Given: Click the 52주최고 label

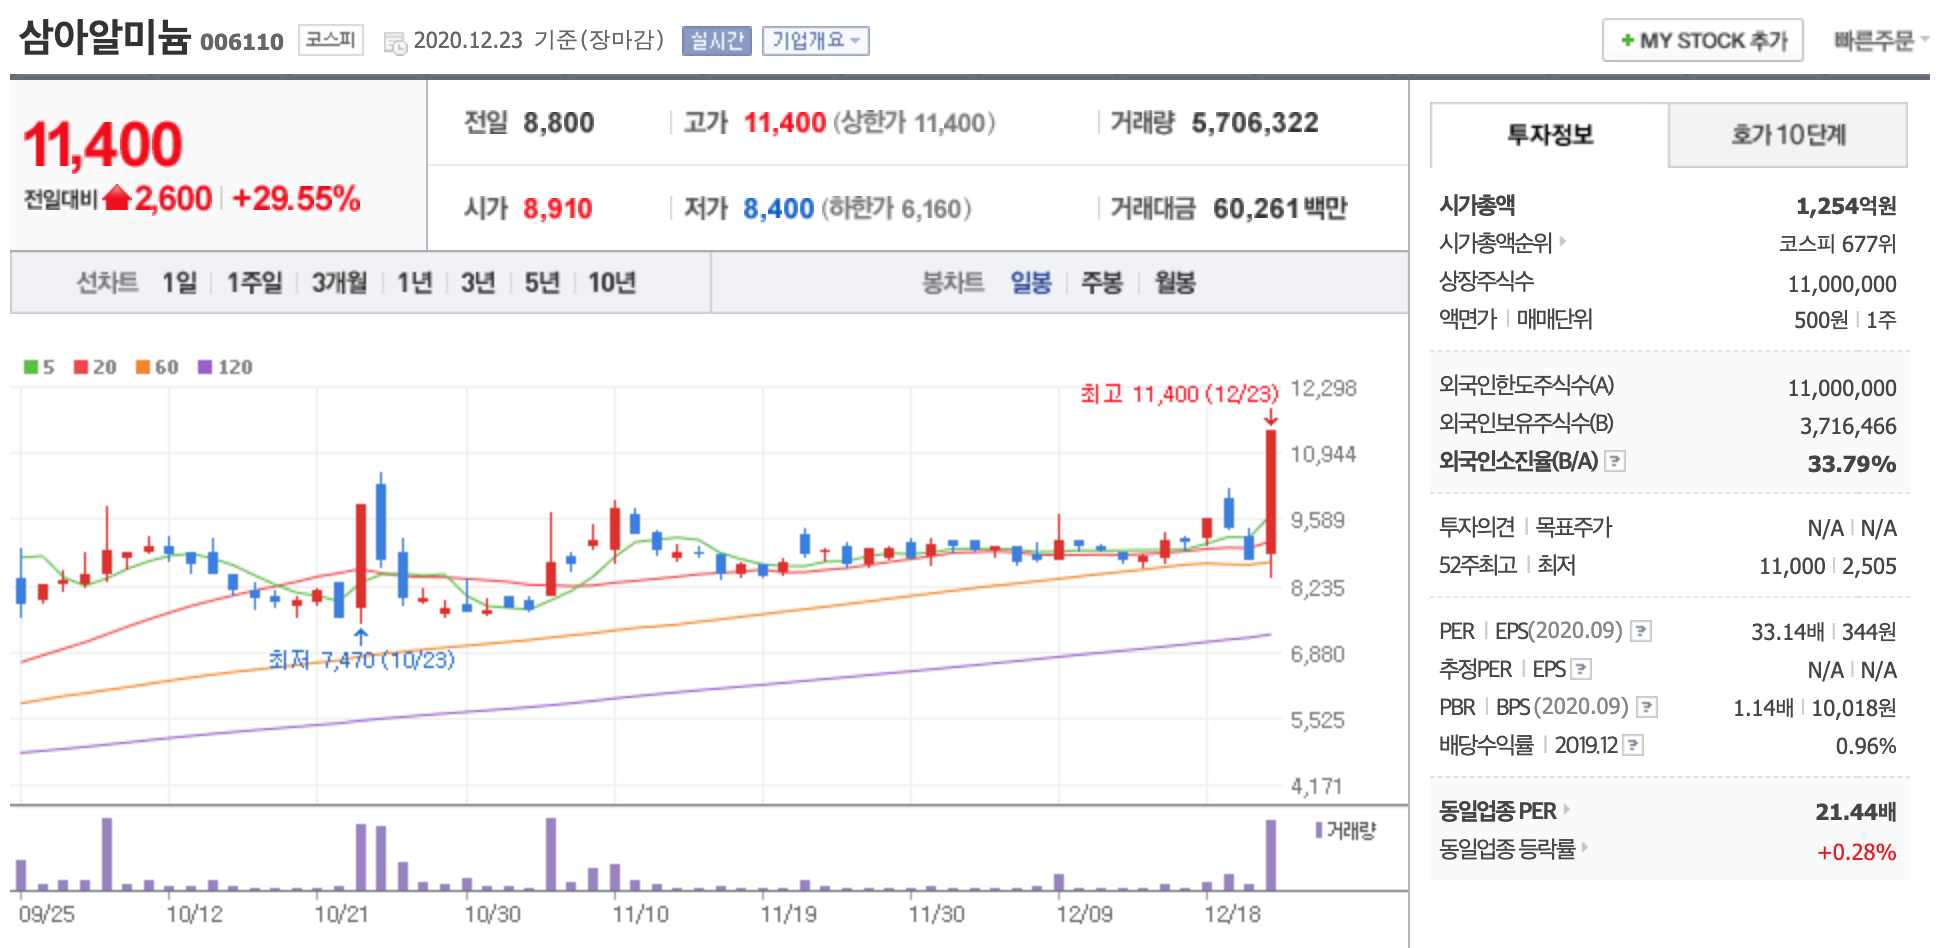Looking at the screenshot, I should (1478, 565).
